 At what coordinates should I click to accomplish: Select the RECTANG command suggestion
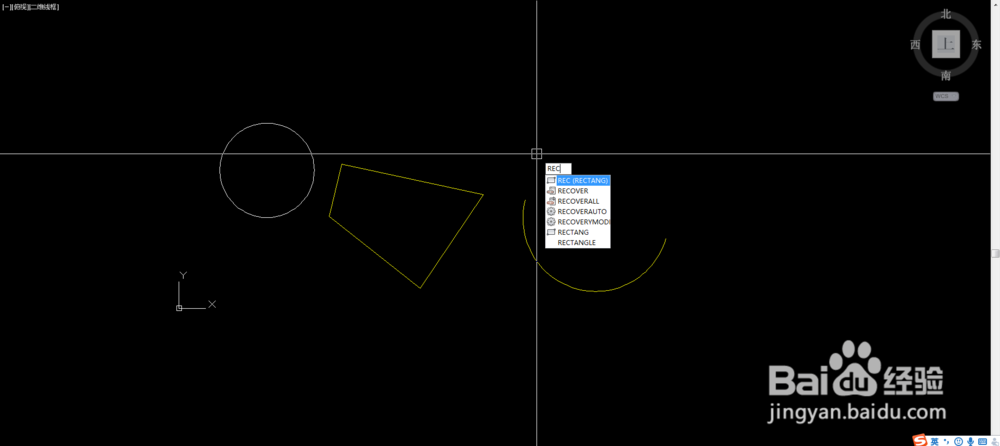click(x=578, y=232)
